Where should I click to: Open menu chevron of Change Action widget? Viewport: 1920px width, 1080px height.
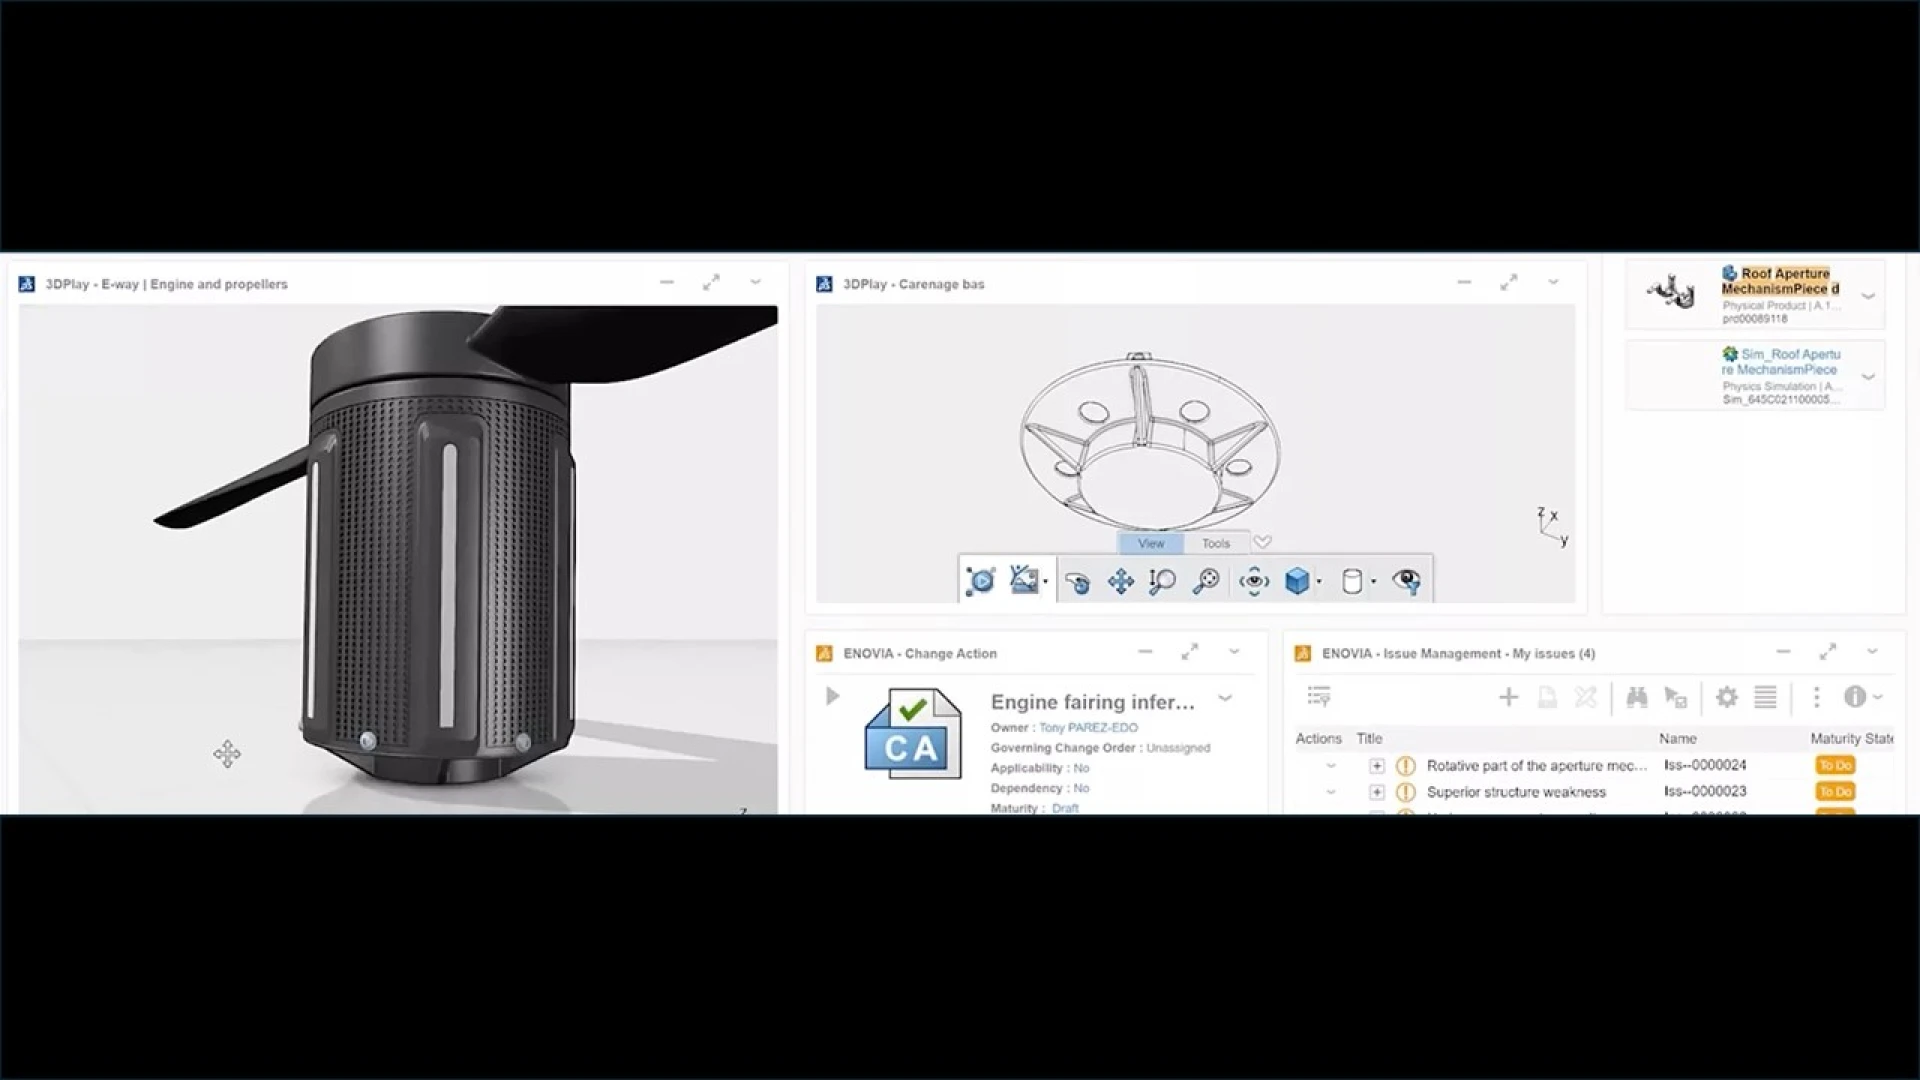coord(1234,652)
